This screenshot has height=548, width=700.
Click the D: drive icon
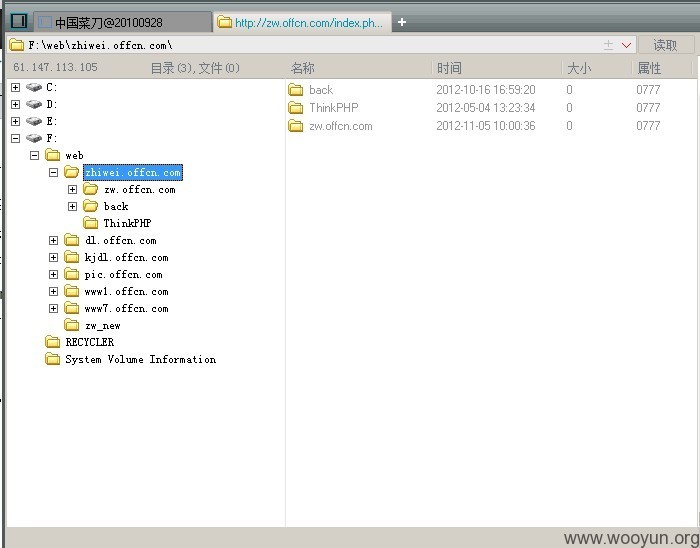click(x=34, y=104)
